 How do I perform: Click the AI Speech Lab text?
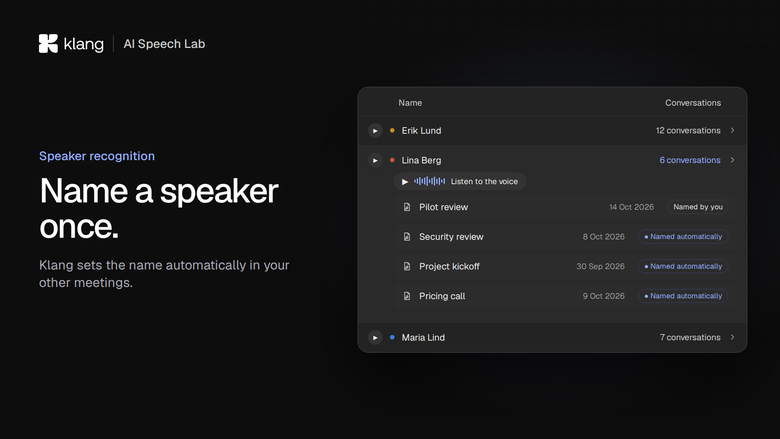pyautogui.click(x=164, y=44)
